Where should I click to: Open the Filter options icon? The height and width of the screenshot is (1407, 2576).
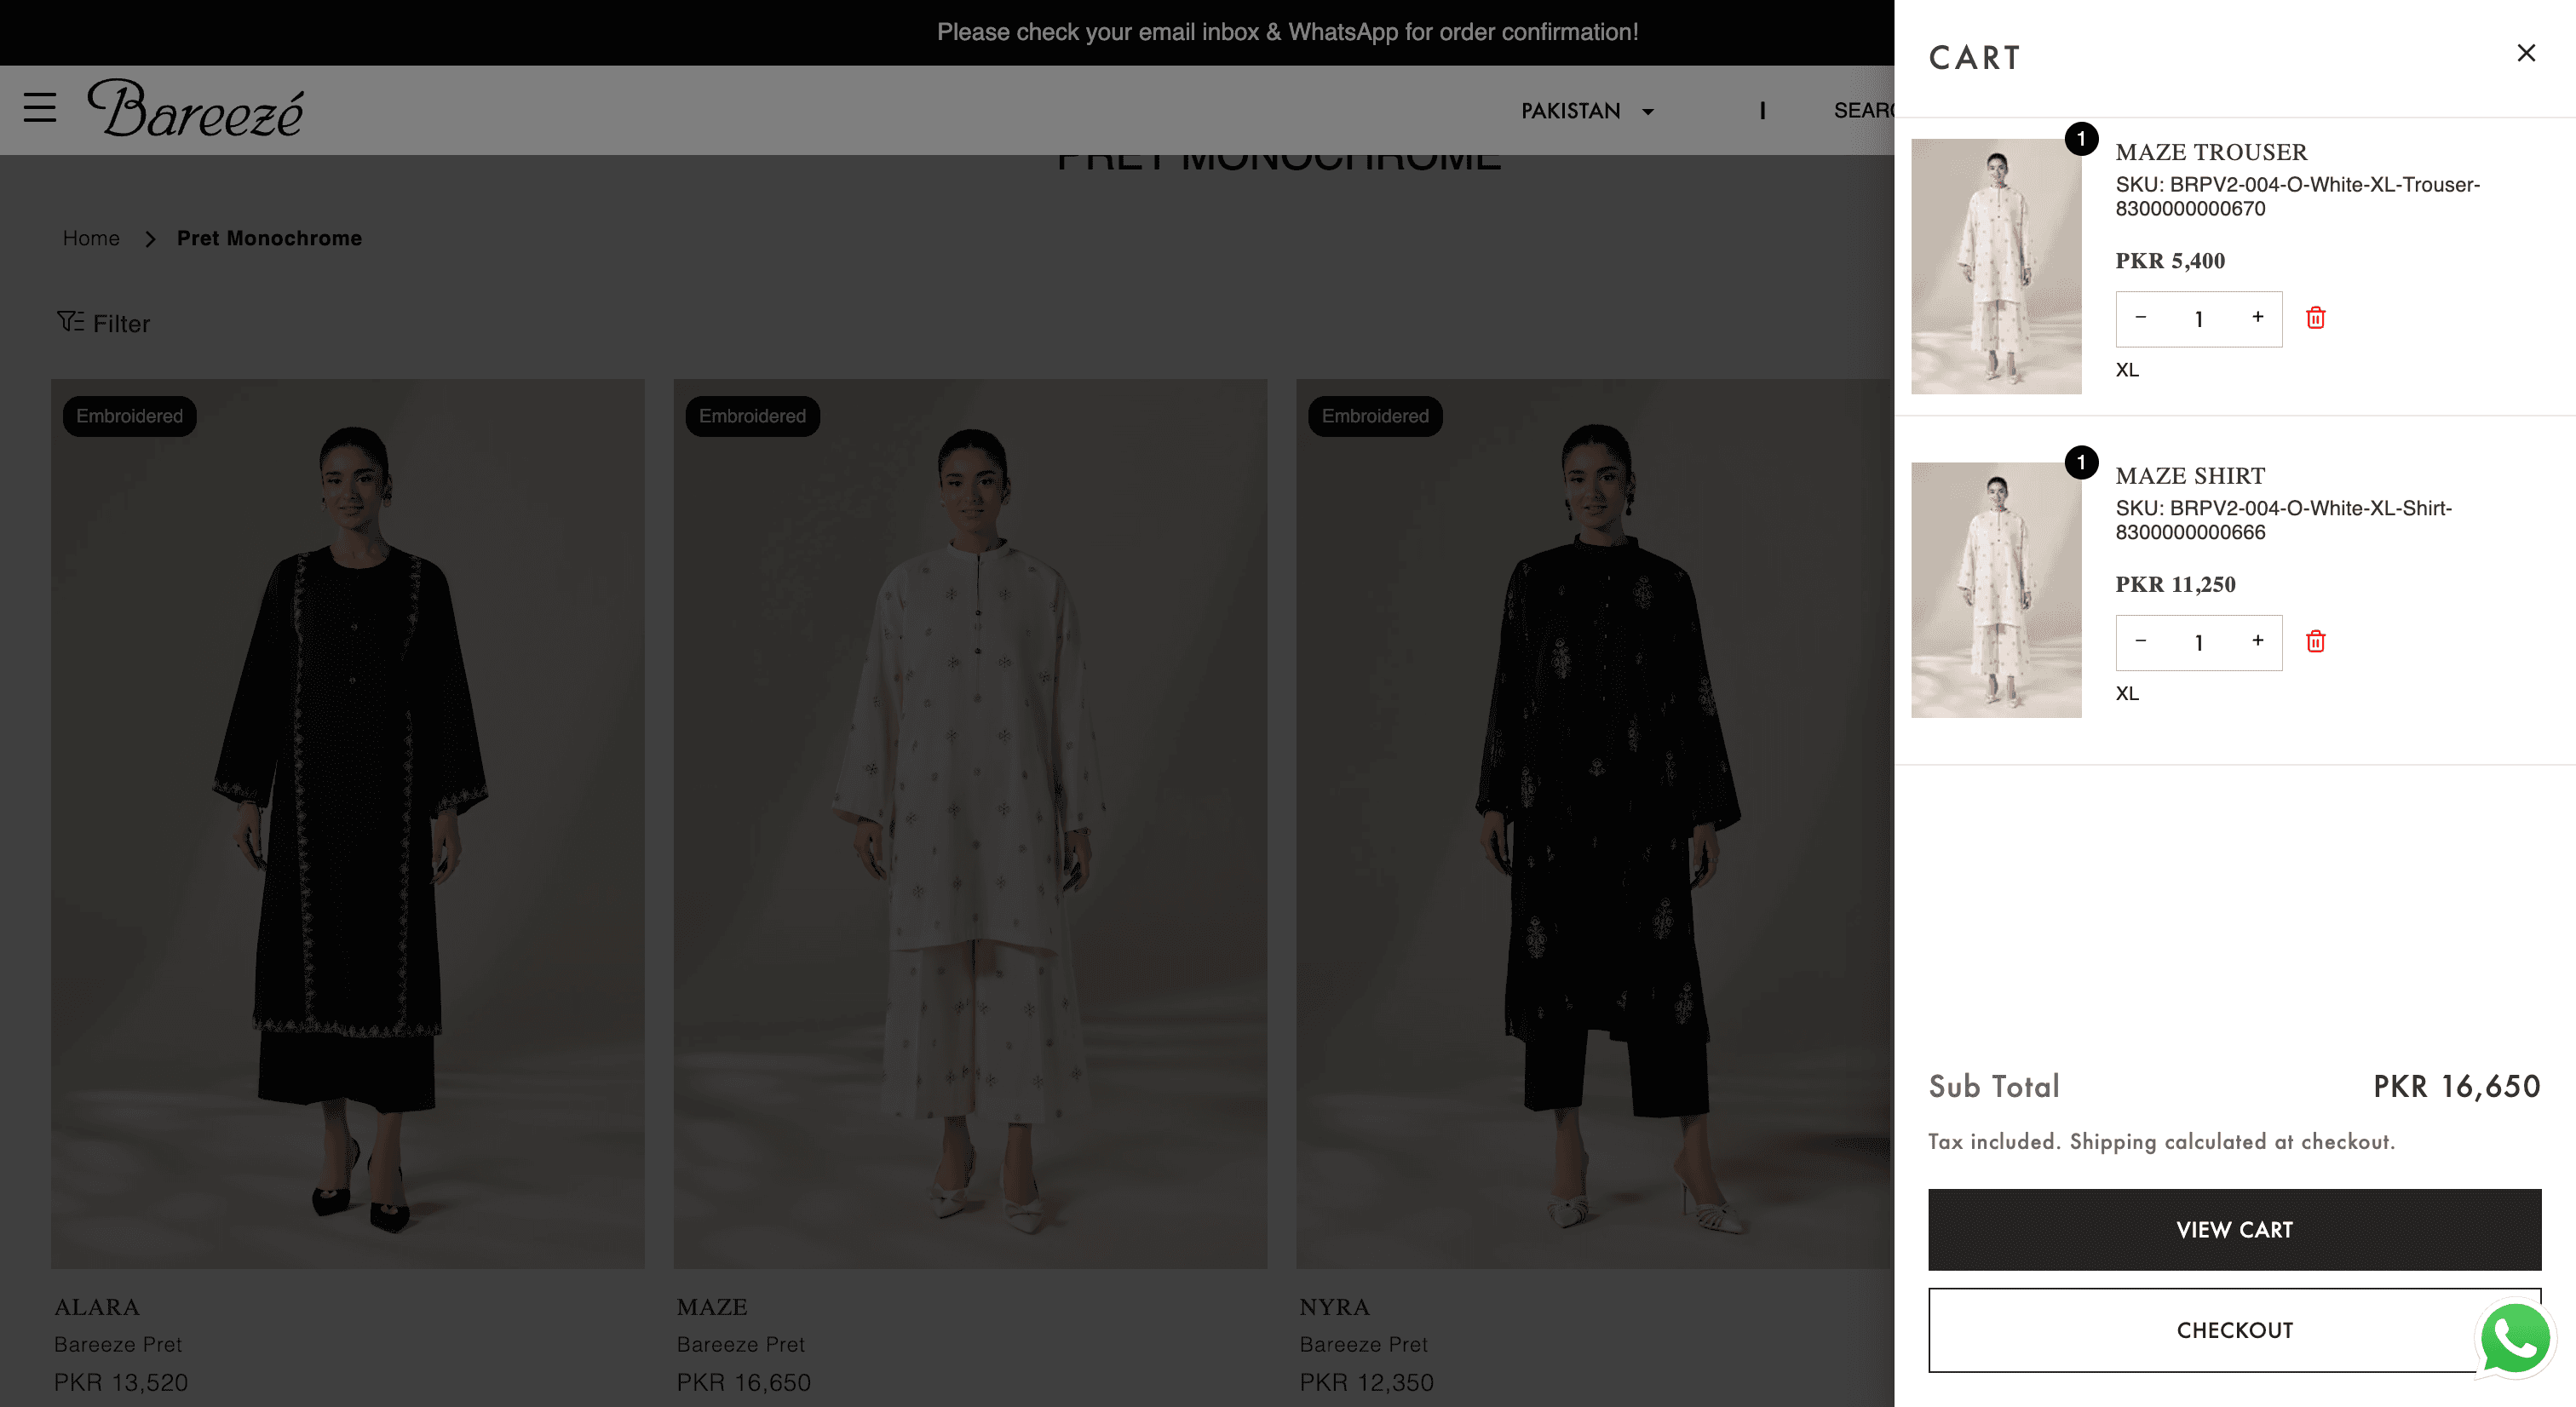70,321
